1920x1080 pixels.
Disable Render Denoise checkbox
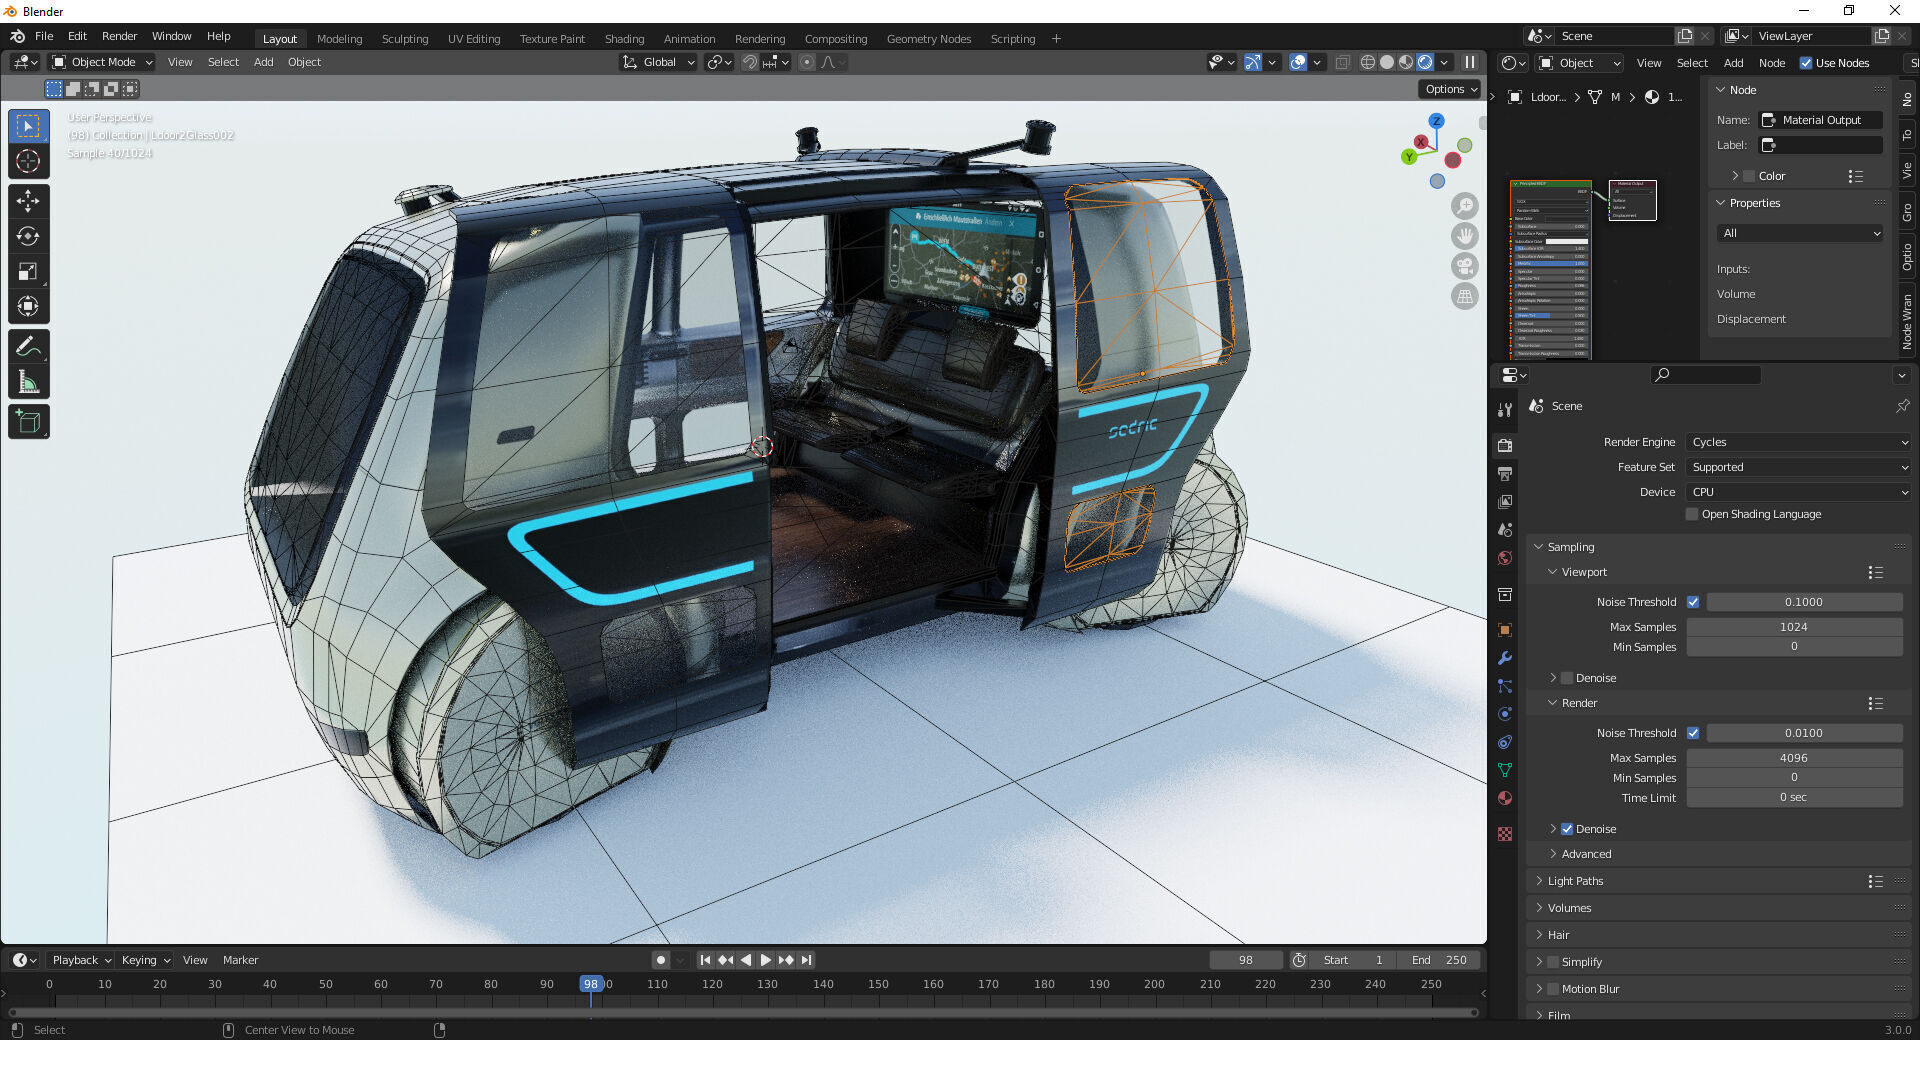[1567, 829]
